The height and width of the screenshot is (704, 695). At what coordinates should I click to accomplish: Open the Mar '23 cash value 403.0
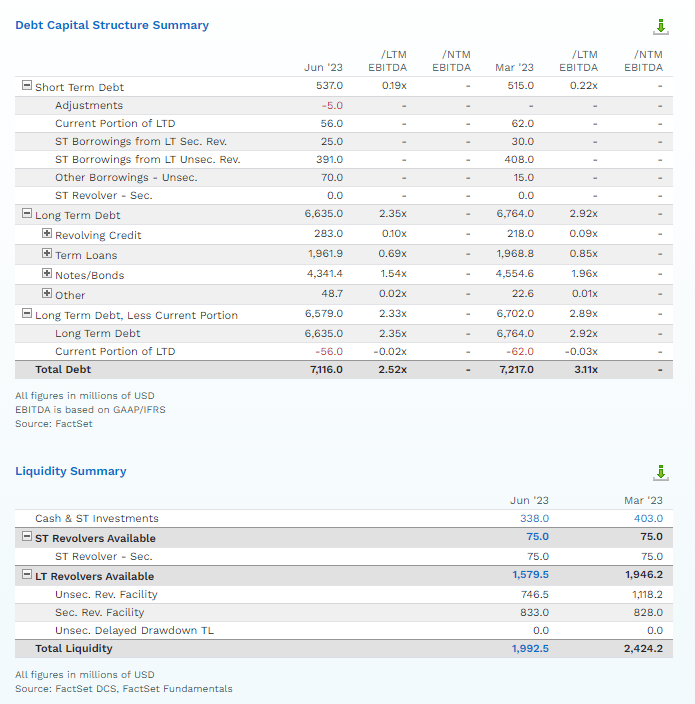(x=648, y=518)
